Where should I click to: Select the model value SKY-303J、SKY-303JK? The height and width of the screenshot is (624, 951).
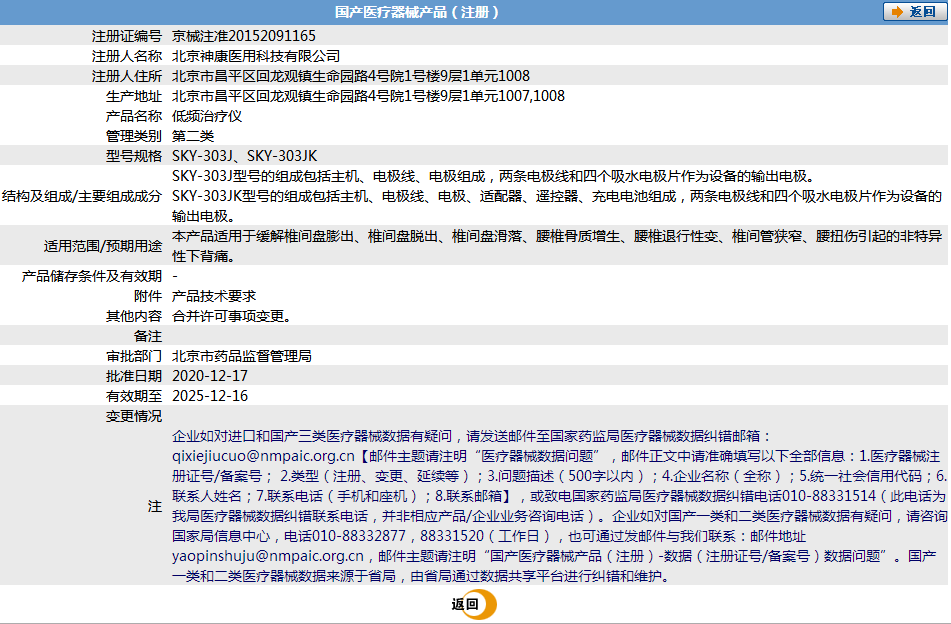244,156
